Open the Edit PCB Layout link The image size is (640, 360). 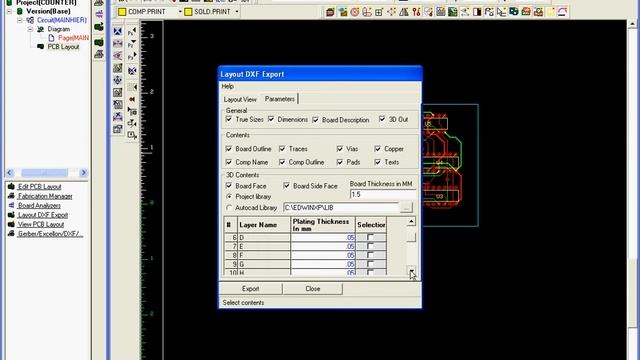40,187
